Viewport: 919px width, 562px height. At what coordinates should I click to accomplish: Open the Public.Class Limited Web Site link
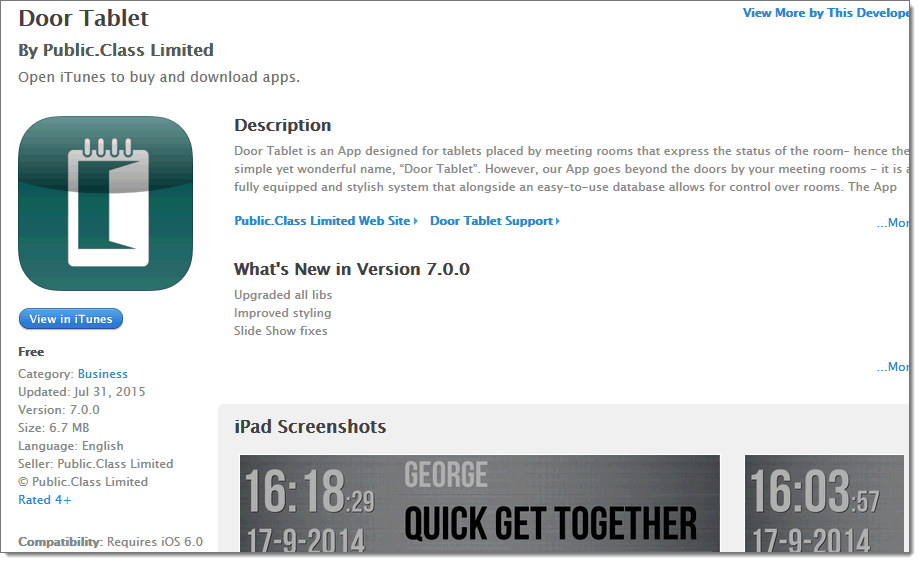point(322,221)
